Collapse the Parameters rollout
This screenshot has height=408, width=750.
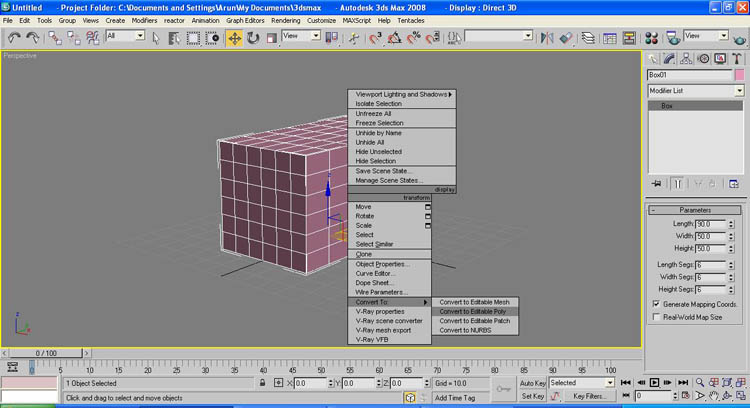coord(695,210)
